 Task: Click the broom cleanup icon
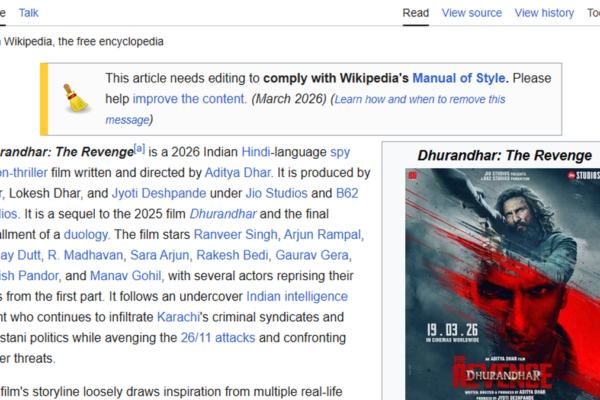[x=75, y=99]
